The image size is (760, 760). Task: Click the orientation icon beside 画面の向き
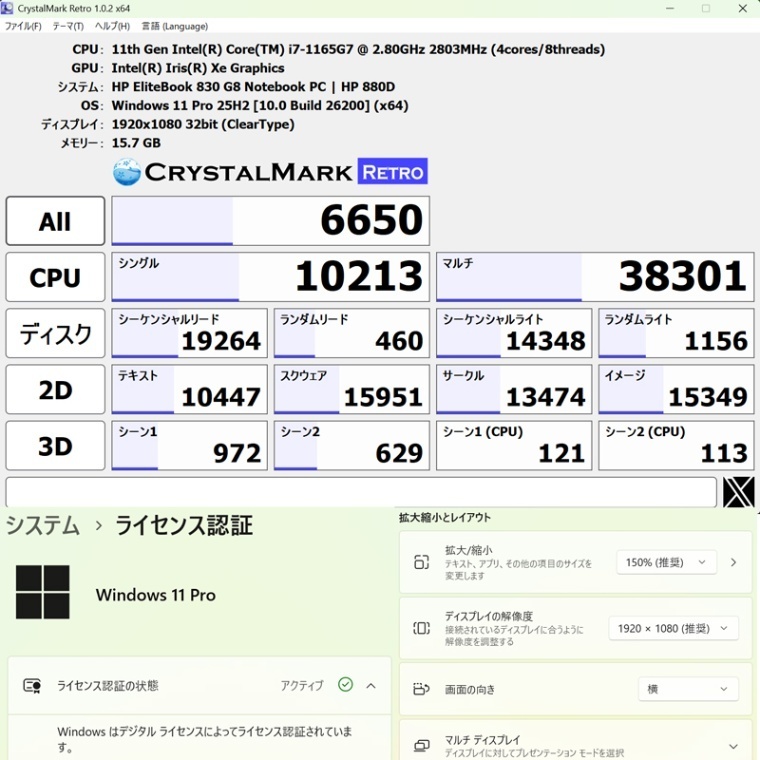point(421,689)
